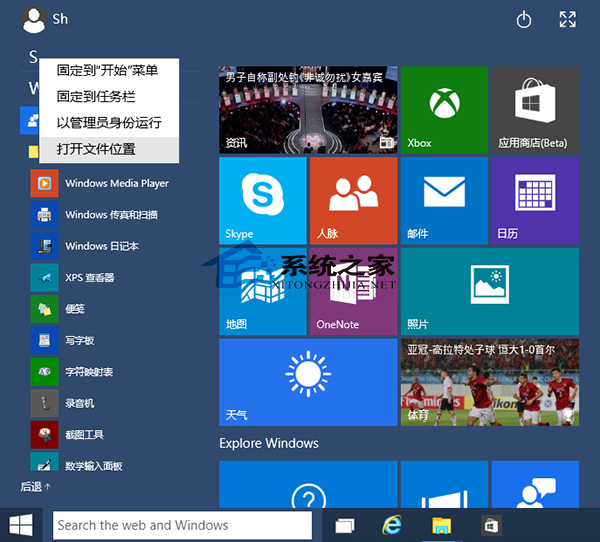Expand Start menu to full screen
Viewport: 600px width, 542px height.
point(567,19)
